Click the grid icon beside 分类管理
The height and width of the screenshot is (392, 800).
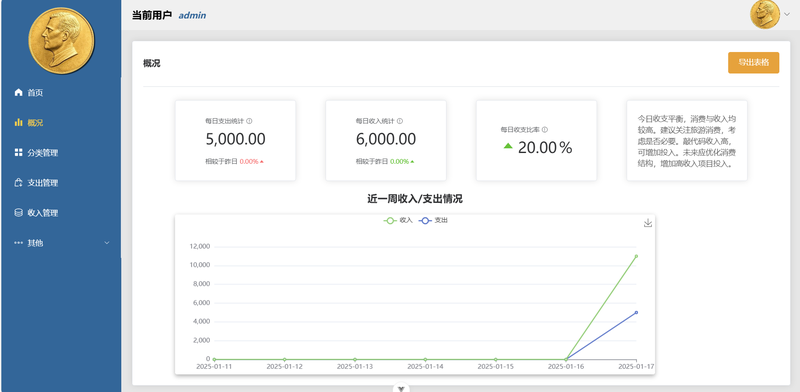coord(18,153)
